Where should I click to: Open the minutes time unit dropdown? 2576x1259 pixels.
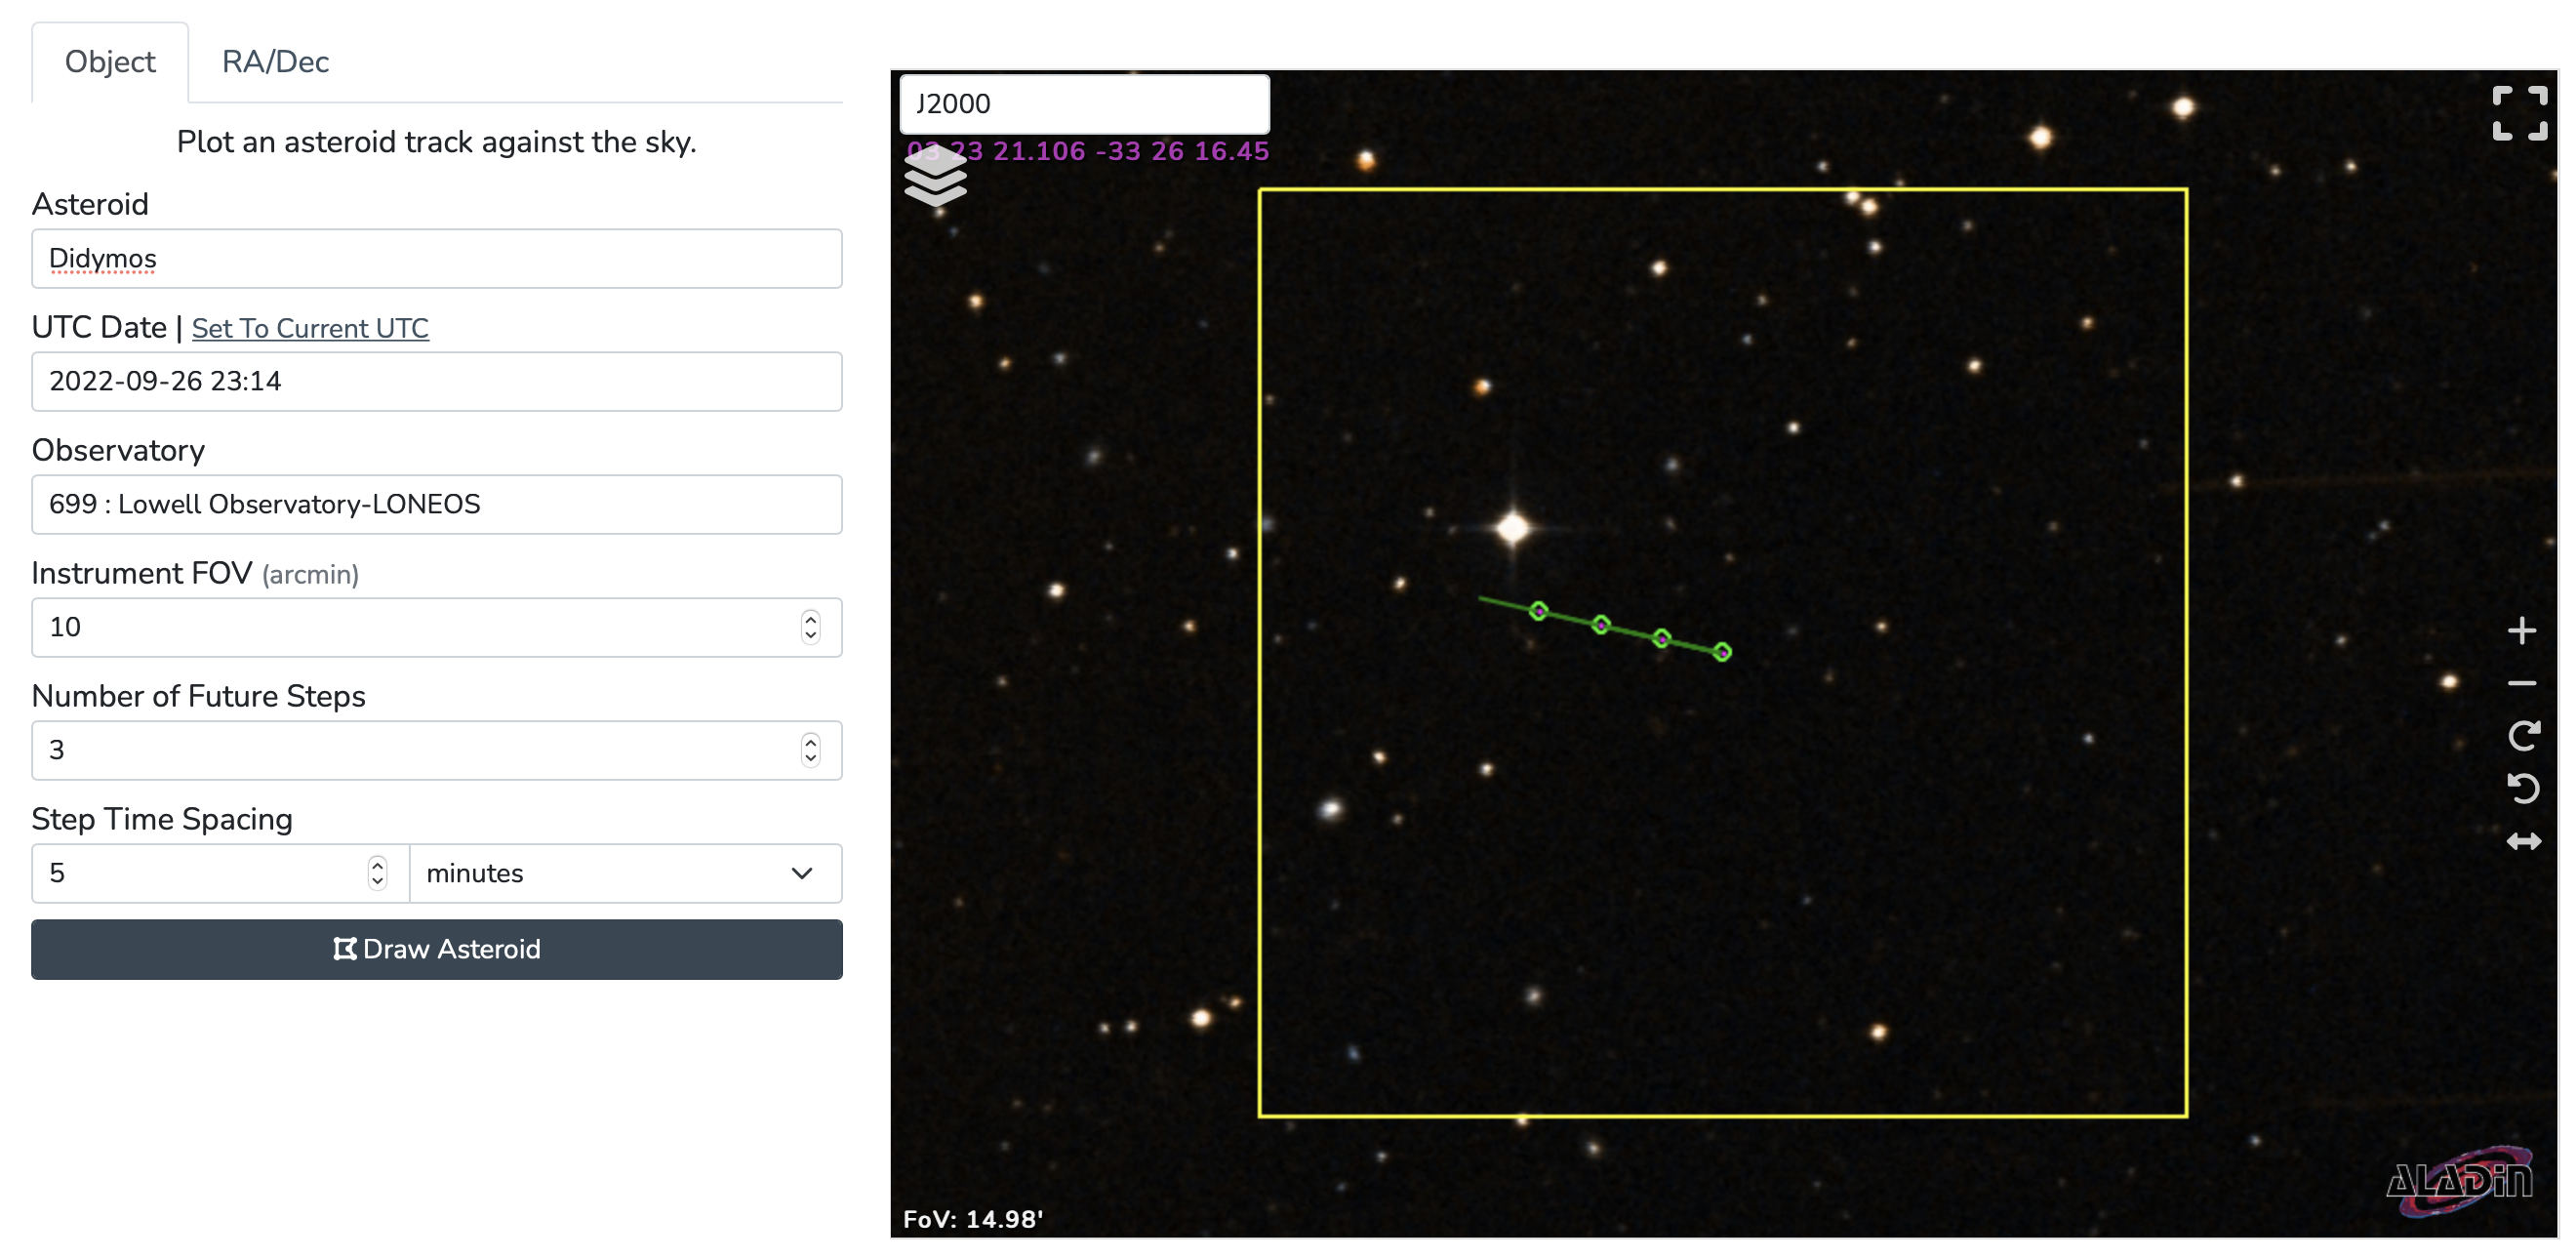point(625,873)
